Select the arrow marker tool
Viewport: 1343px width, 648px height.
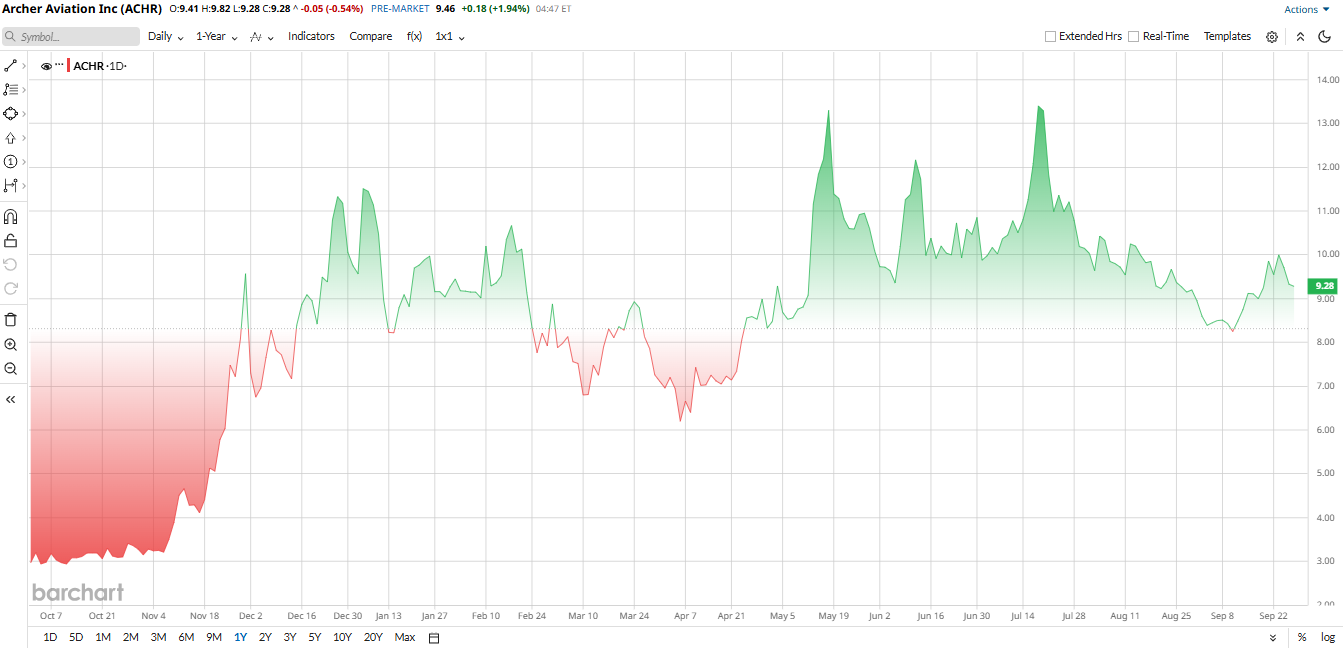coord(11,138)
